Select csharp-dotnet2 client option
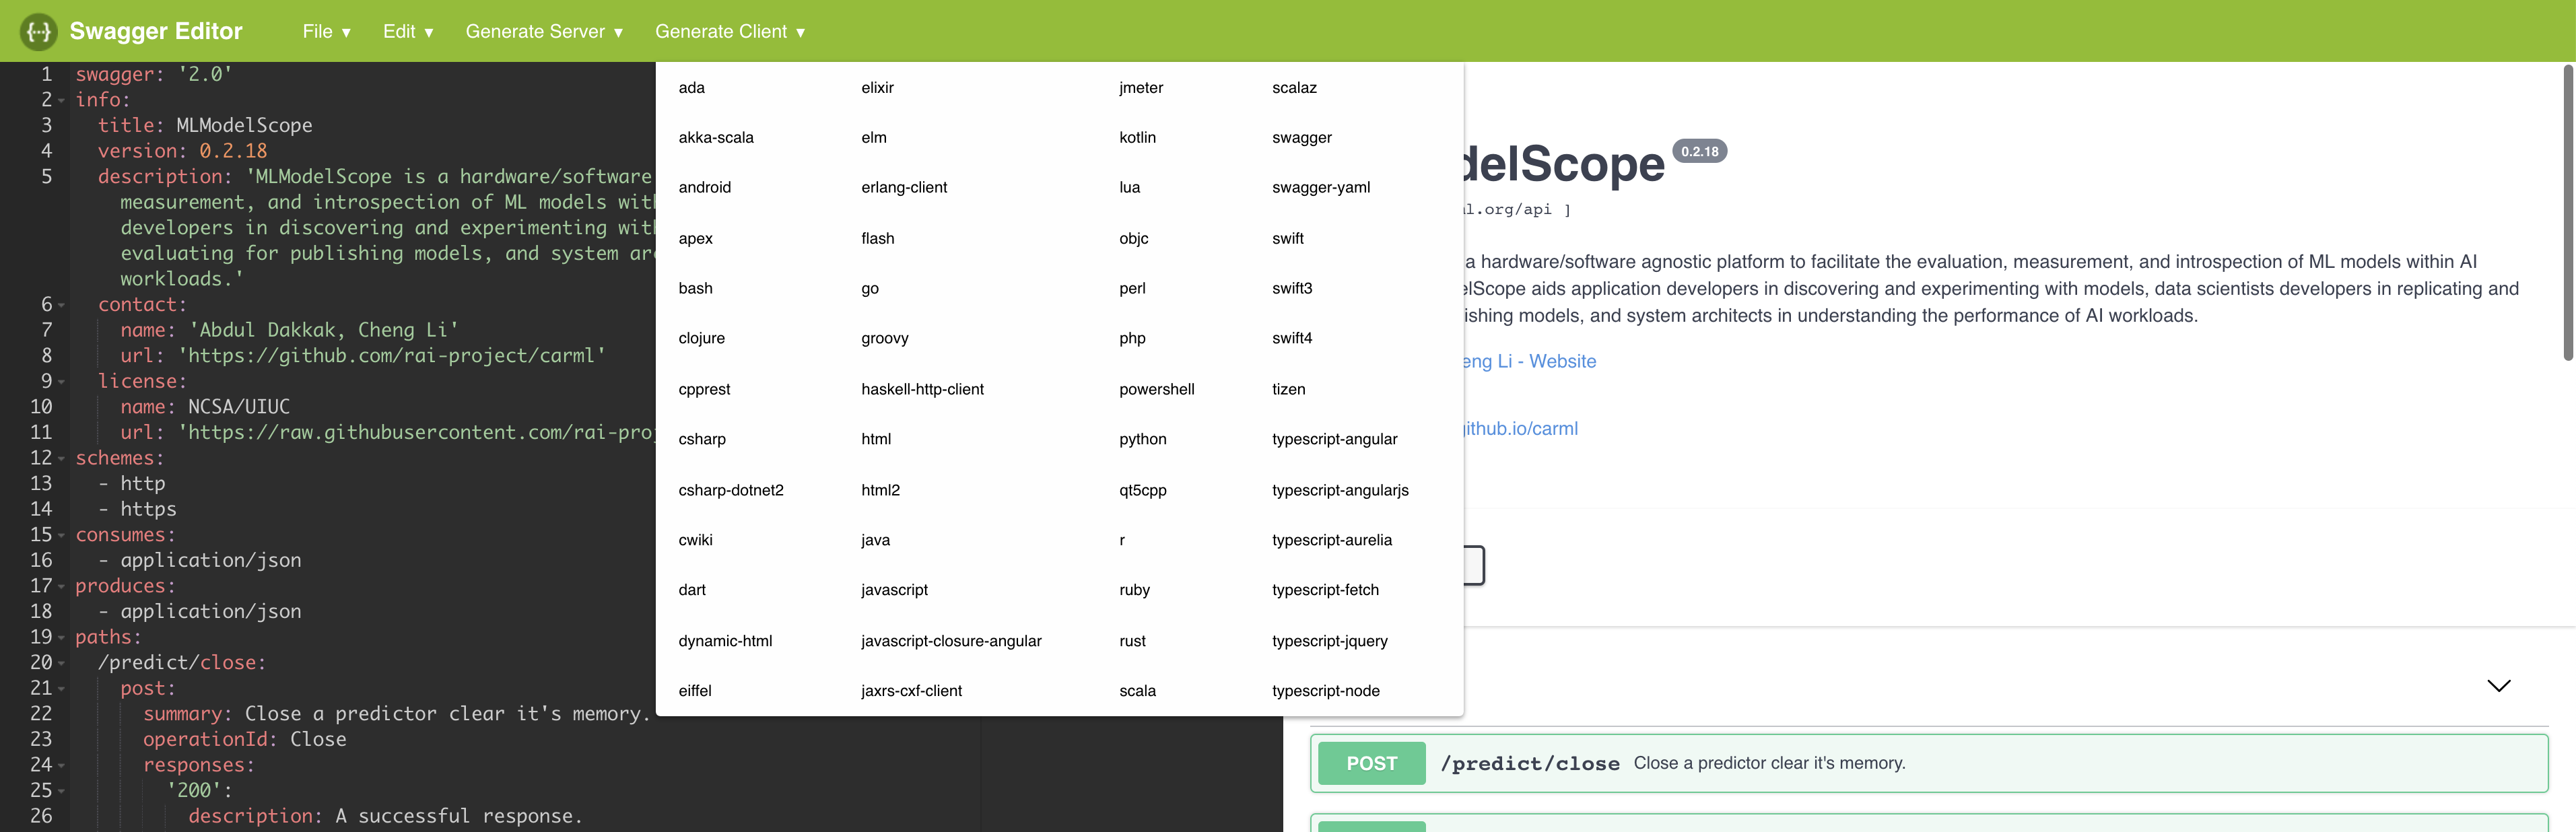 pyautogui.click(x=731, y=491)
